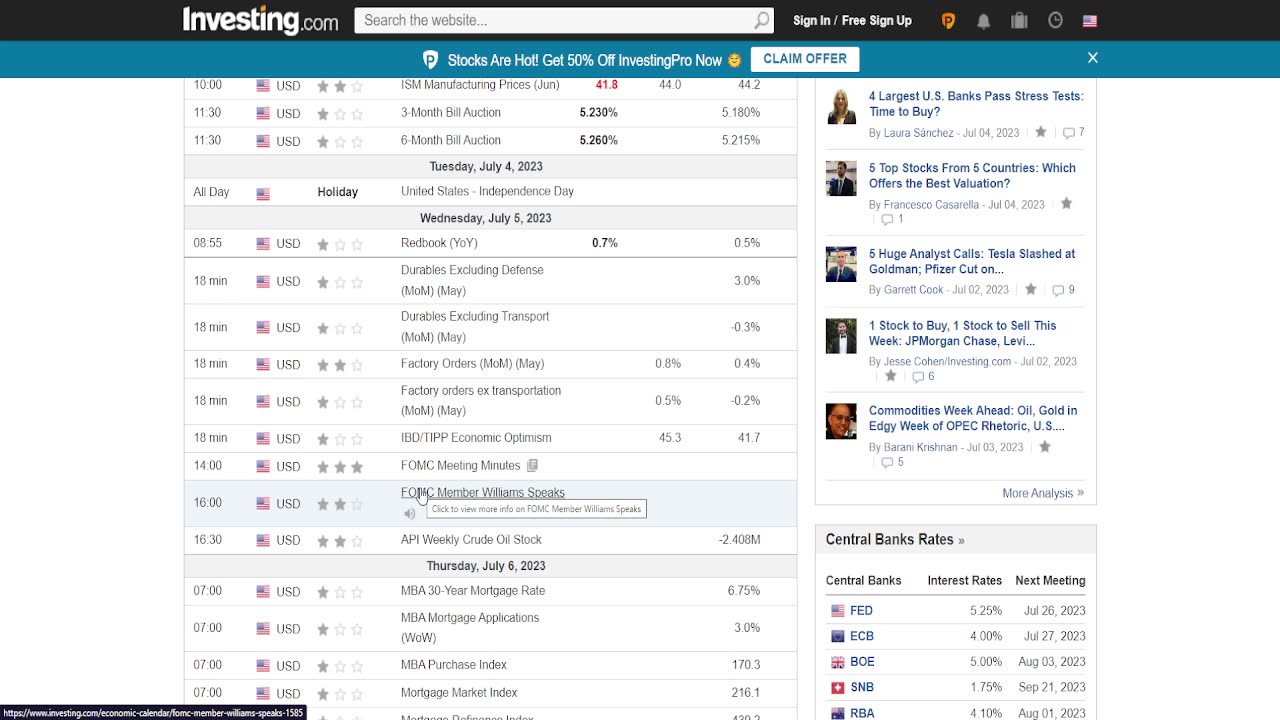
Task: Click the US flag in FOMC Meeting Minutes row
Action: coord(263,466)
